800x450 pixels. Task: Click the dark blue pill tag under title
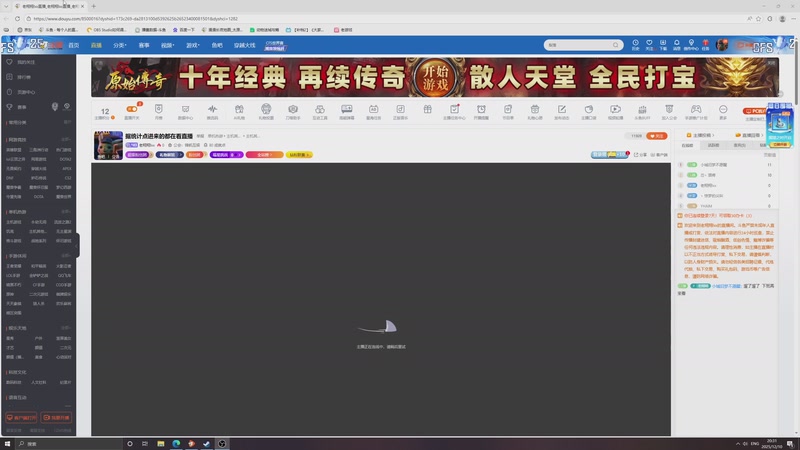coord(170,155)
